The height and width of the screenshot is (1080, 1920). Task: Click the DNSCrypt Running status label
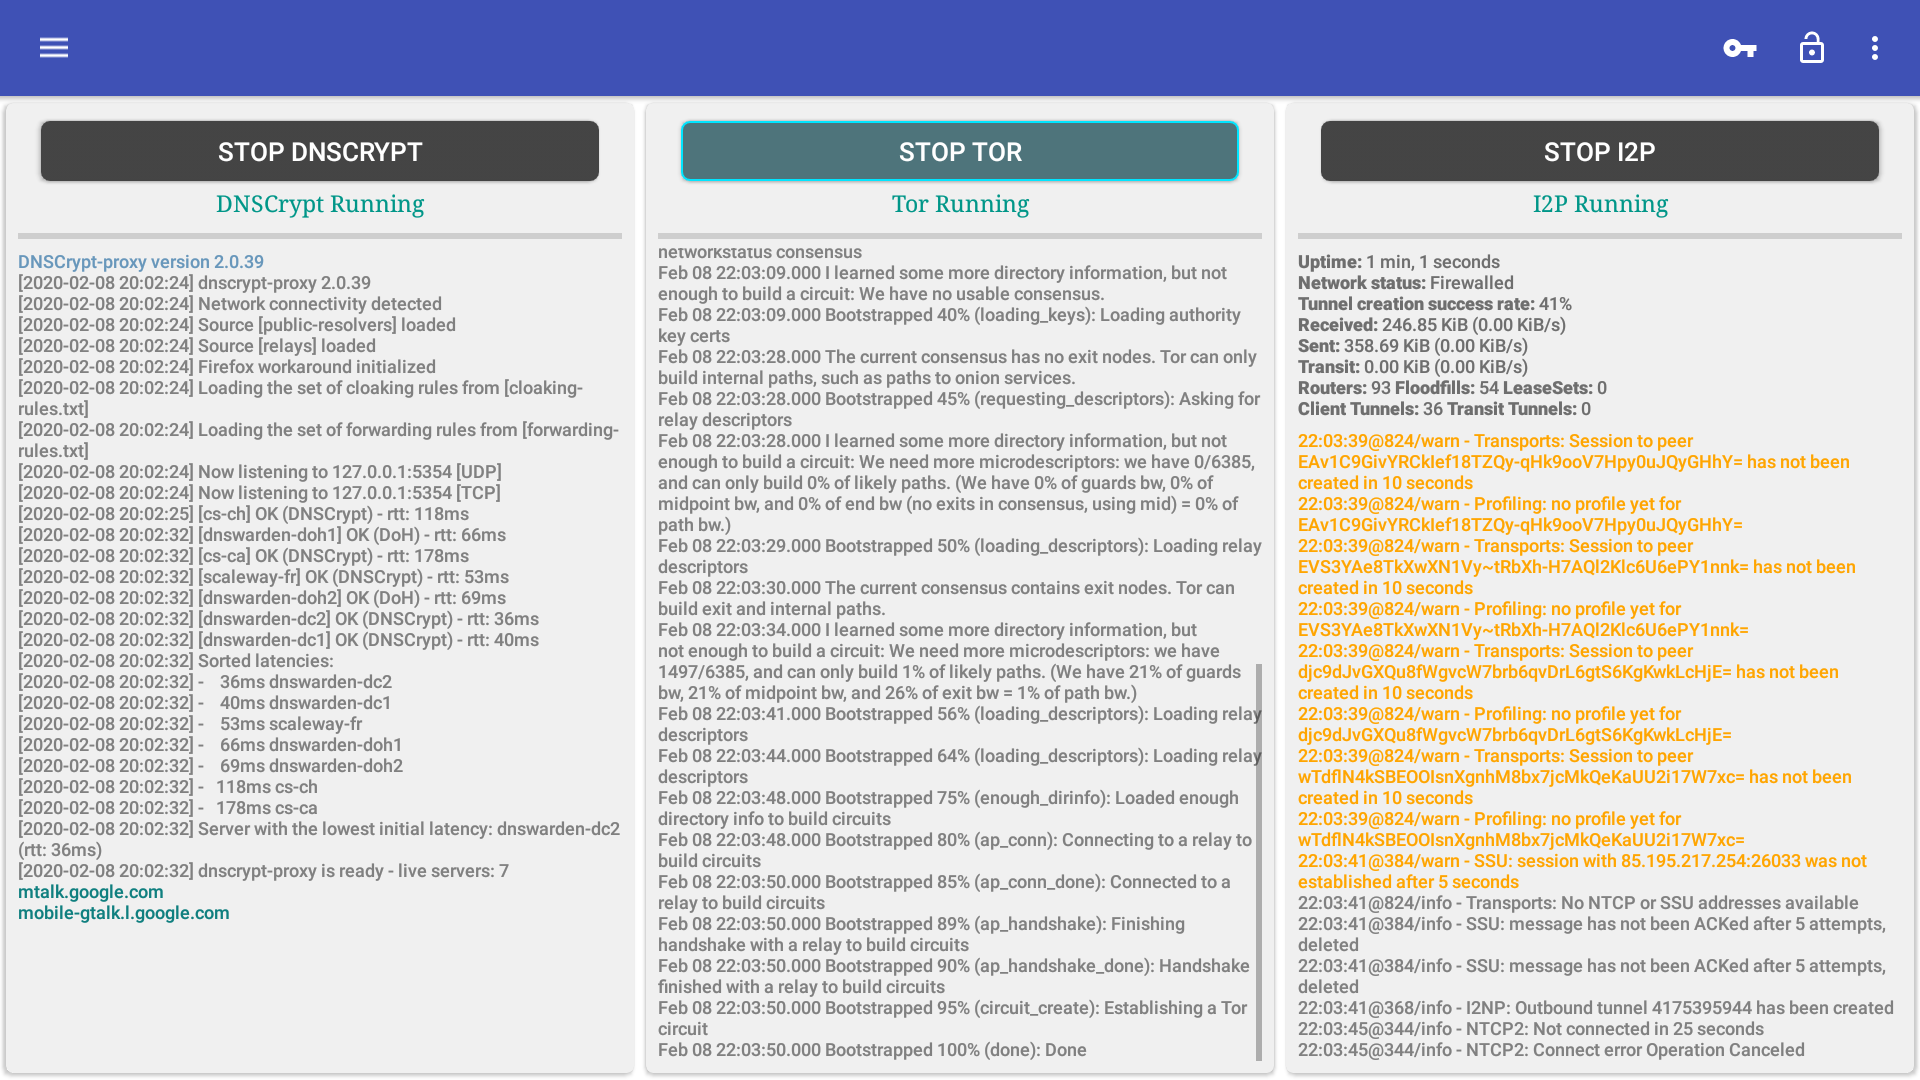point(320,204)
